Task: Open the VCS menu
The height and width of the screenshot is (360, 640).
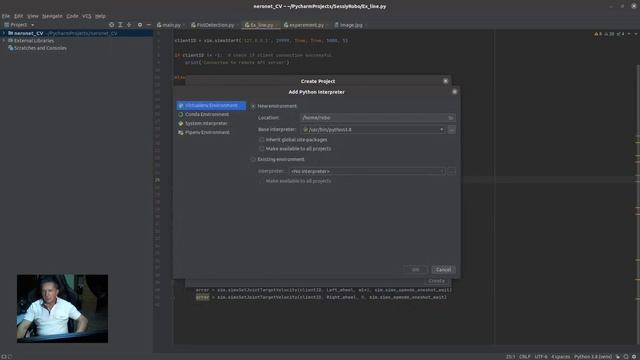Action: [87, 16]
